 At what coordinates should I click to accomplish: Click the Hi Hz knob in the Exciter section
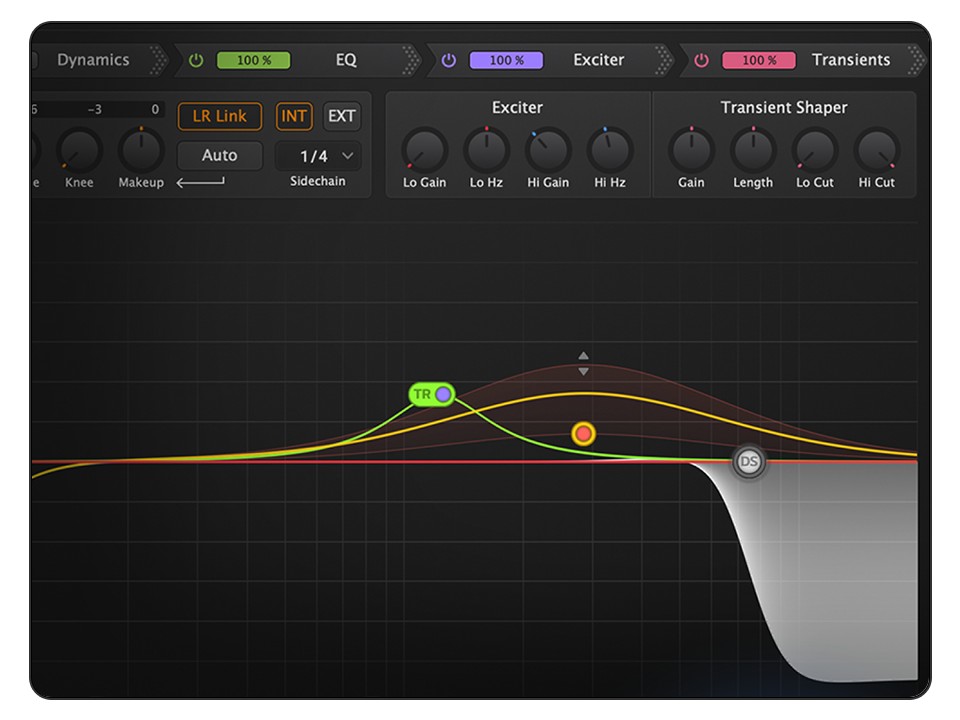click(x=612, y=152)
